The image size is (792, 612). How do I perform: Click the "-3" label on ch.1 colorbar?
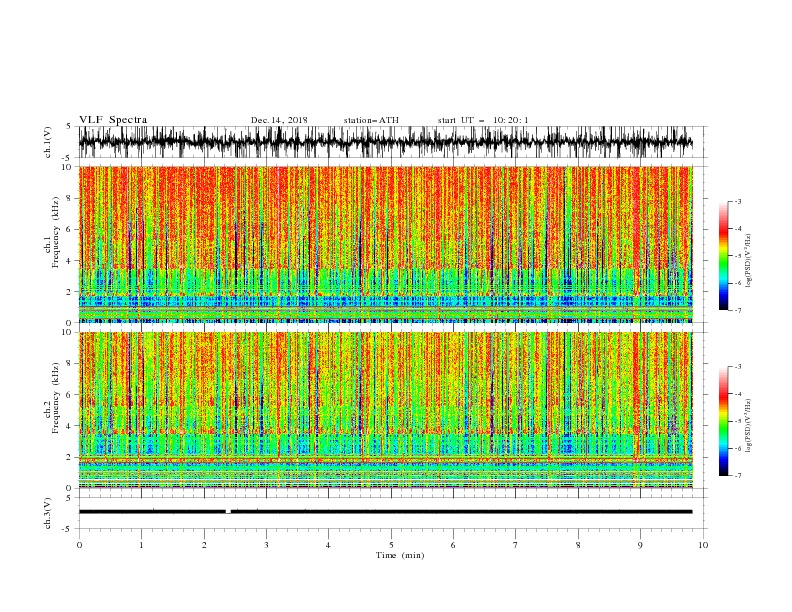737,201
